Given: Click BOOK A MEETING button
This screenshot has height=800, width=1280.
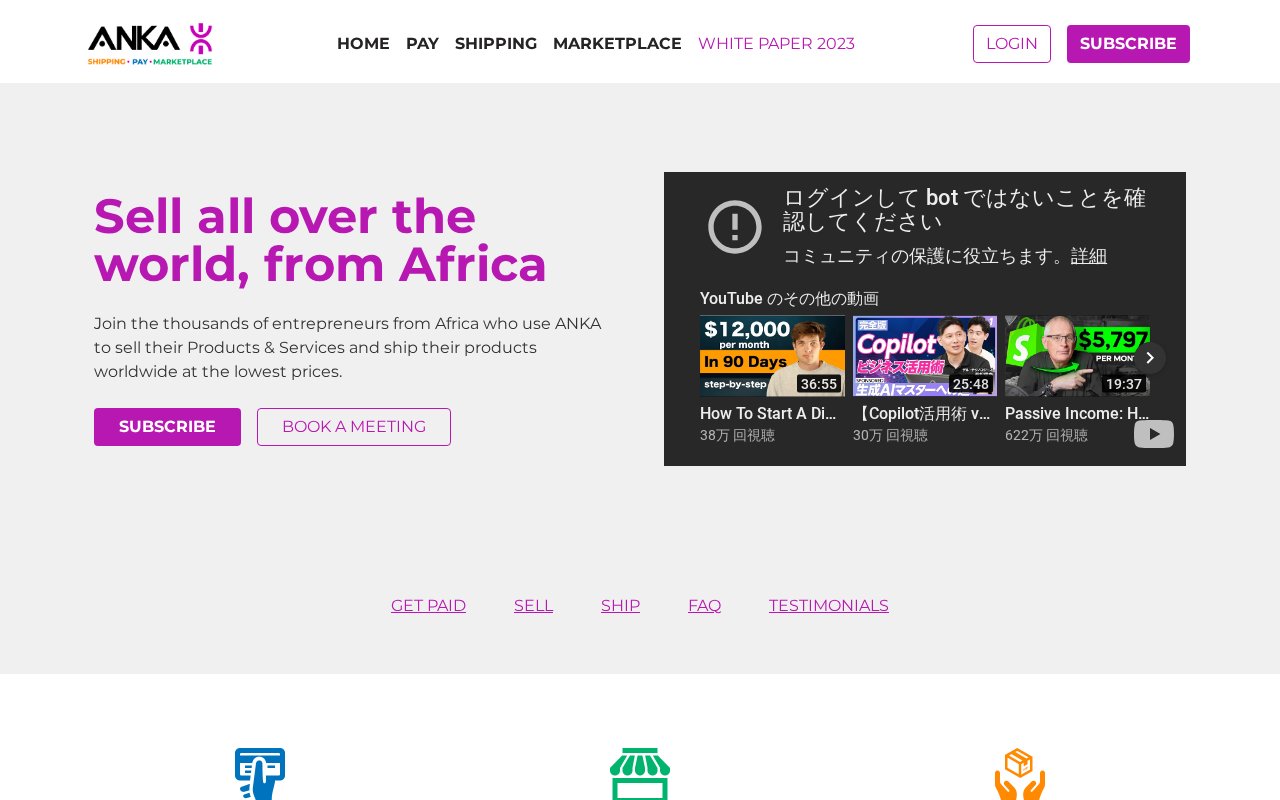Looking at the screenshot, I should point(354,427).
